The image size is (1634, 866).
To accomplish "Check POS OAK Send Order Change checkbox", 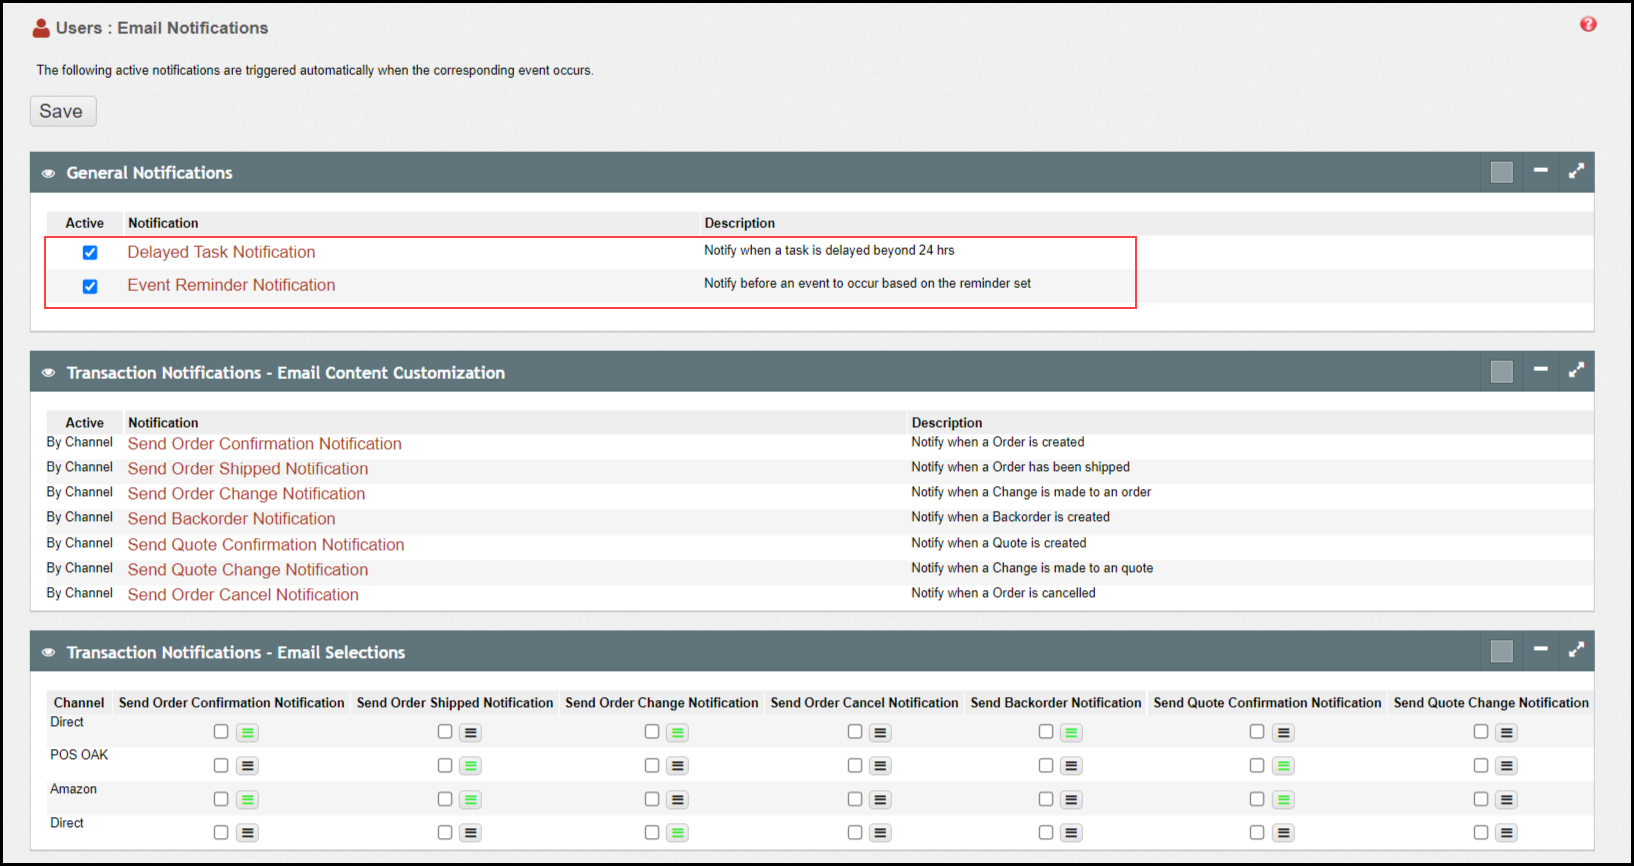I will point(652,765).
